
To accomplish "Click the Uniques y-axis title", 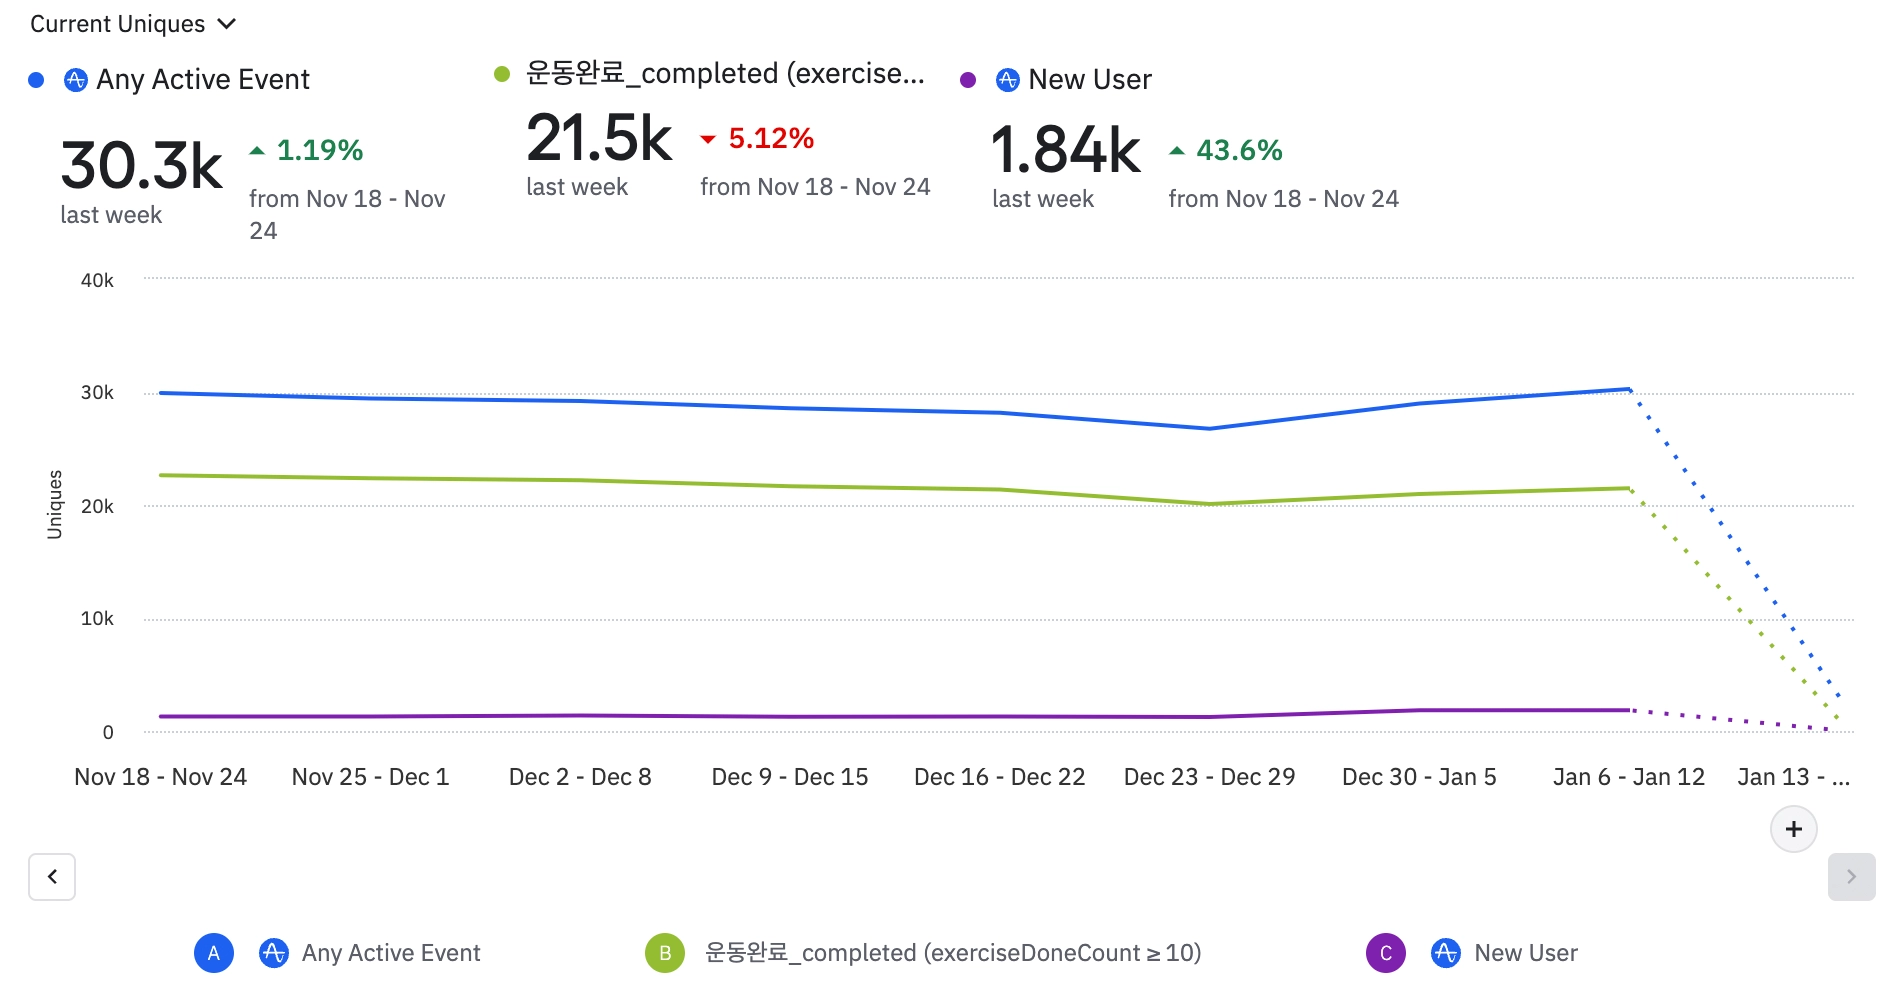I will (55, 505).
